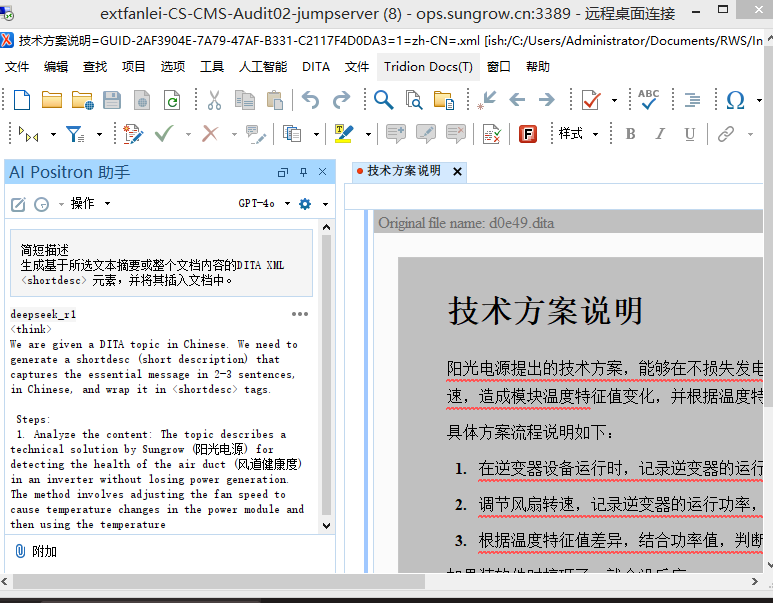The width and height of the screenshot is (773, 603).
Task: Click 附加 attach button
Action: [x=36, y=551]
